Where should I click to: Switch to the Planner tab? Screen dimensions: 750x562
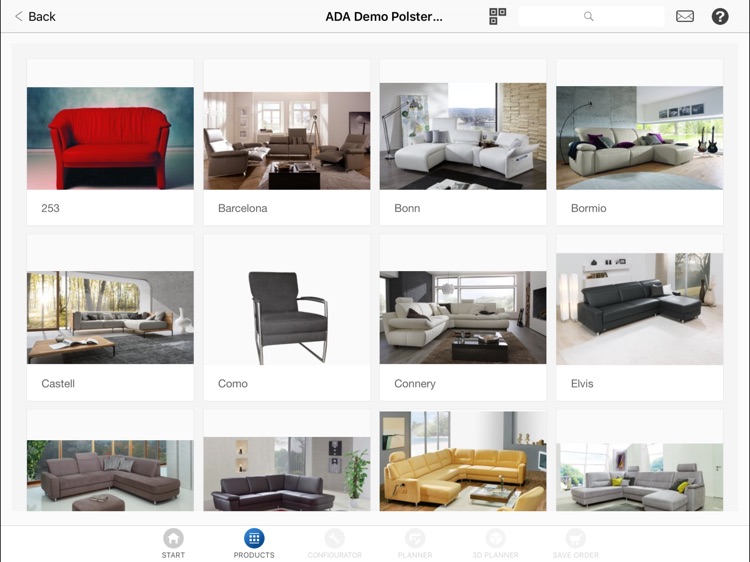click(x=415, y=544)
